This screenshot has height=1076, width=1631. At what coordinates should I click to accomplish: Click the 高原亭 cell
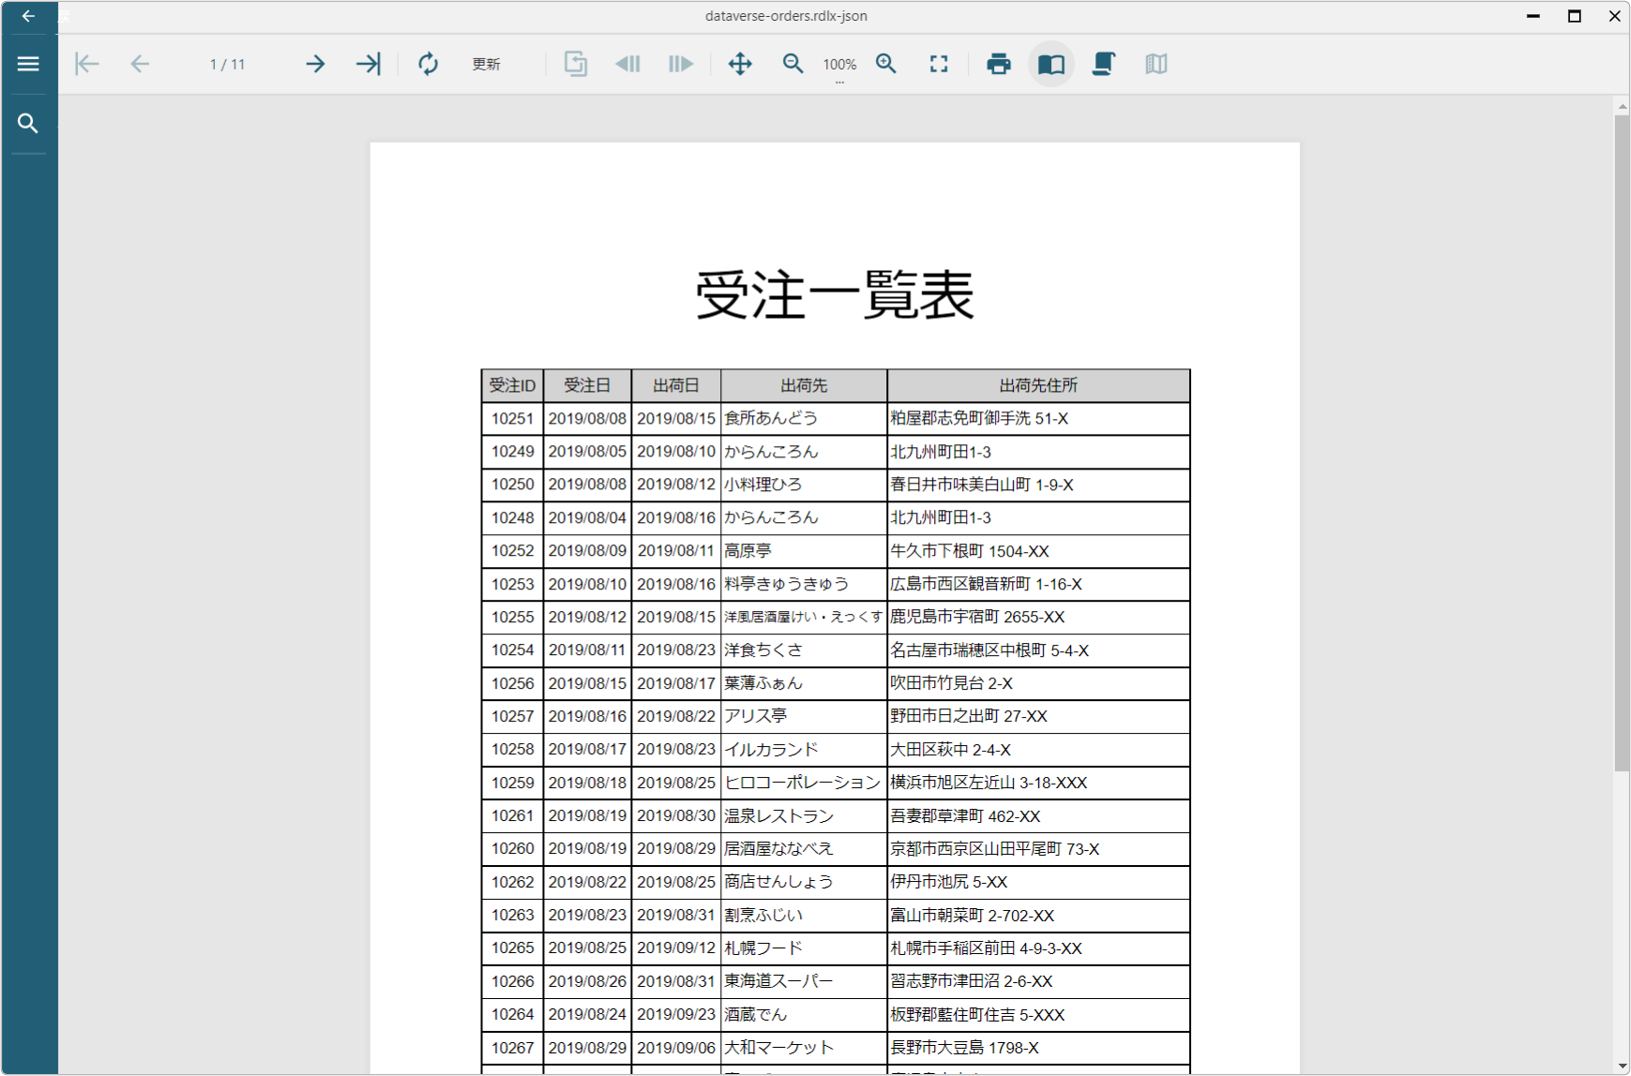tap(804, 551)
